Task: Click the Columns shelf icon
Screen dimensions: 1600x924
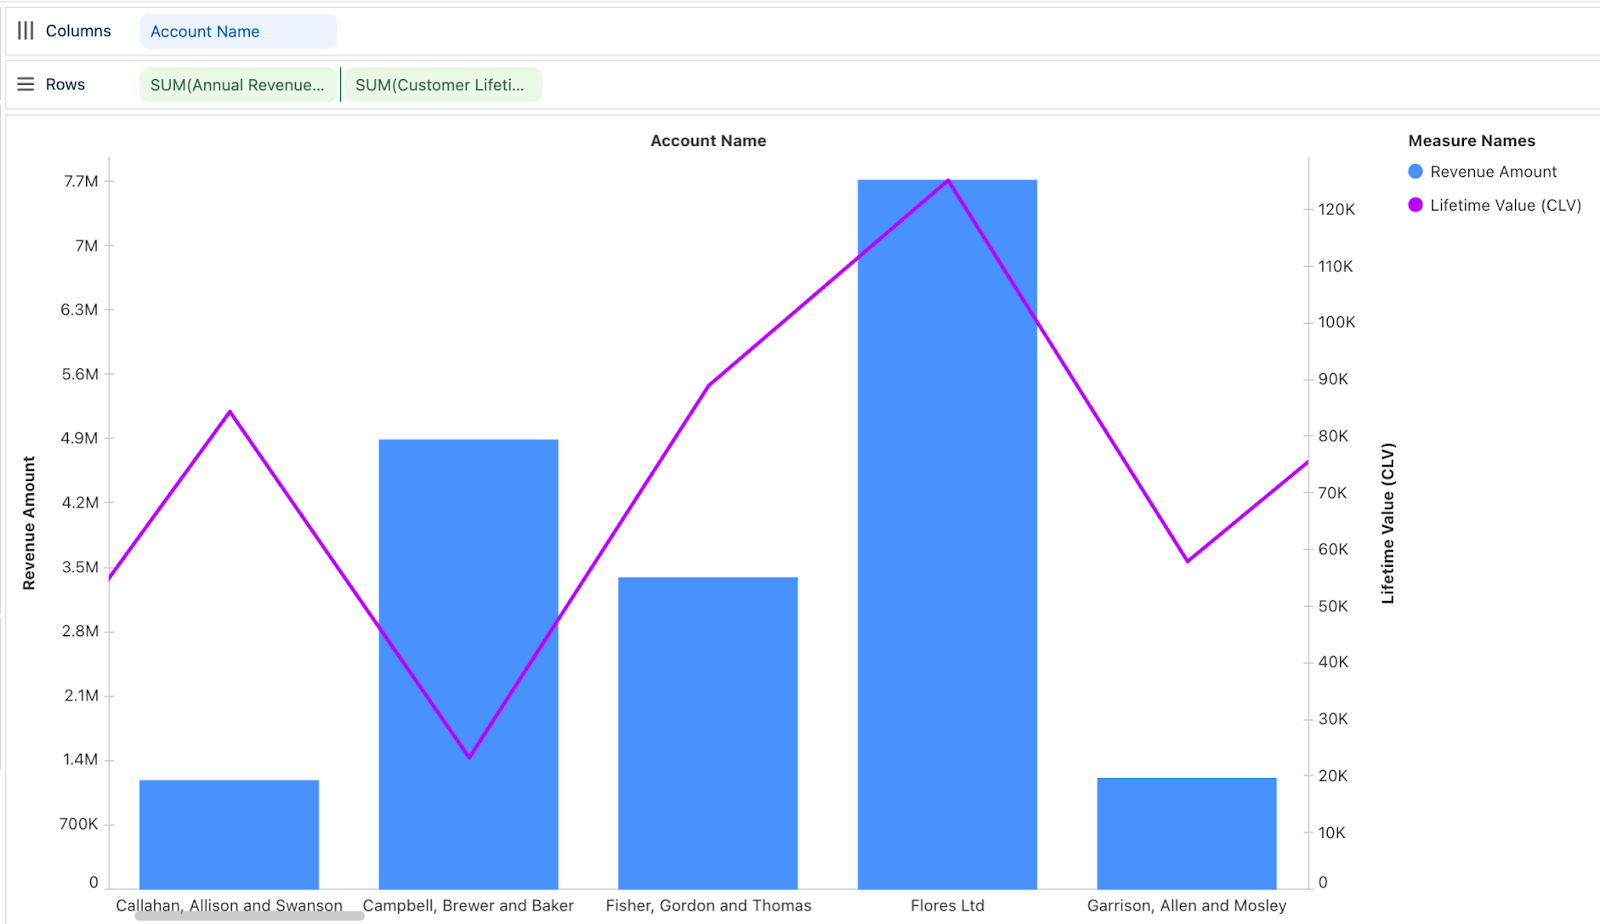Action: [26, 31]
